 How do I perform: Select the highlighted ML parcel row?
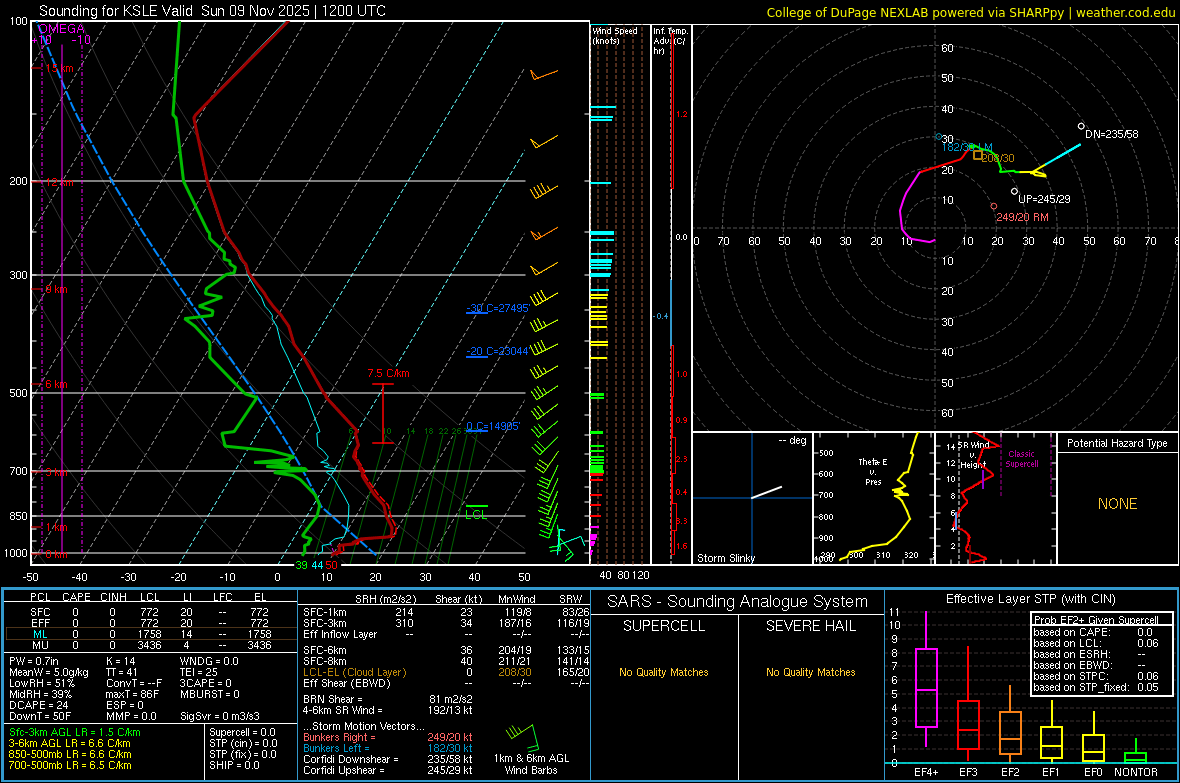tap(149, 634)
